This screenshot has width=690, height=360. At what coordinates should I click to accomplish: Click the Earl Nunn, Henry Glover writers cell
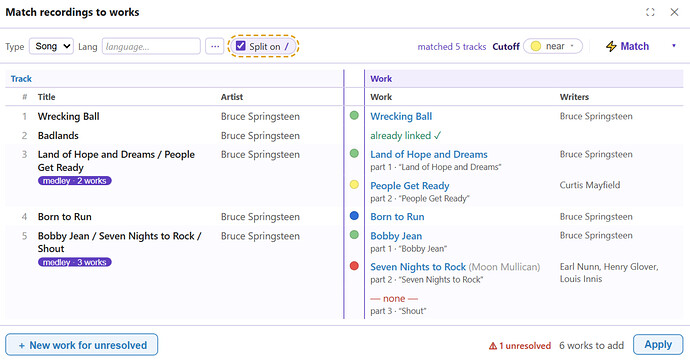609,272
